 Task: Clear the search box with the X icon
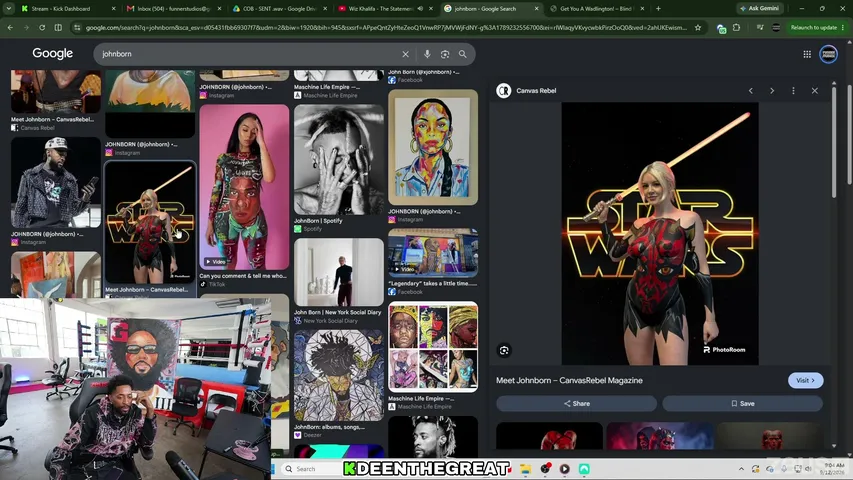coord(405,54)
